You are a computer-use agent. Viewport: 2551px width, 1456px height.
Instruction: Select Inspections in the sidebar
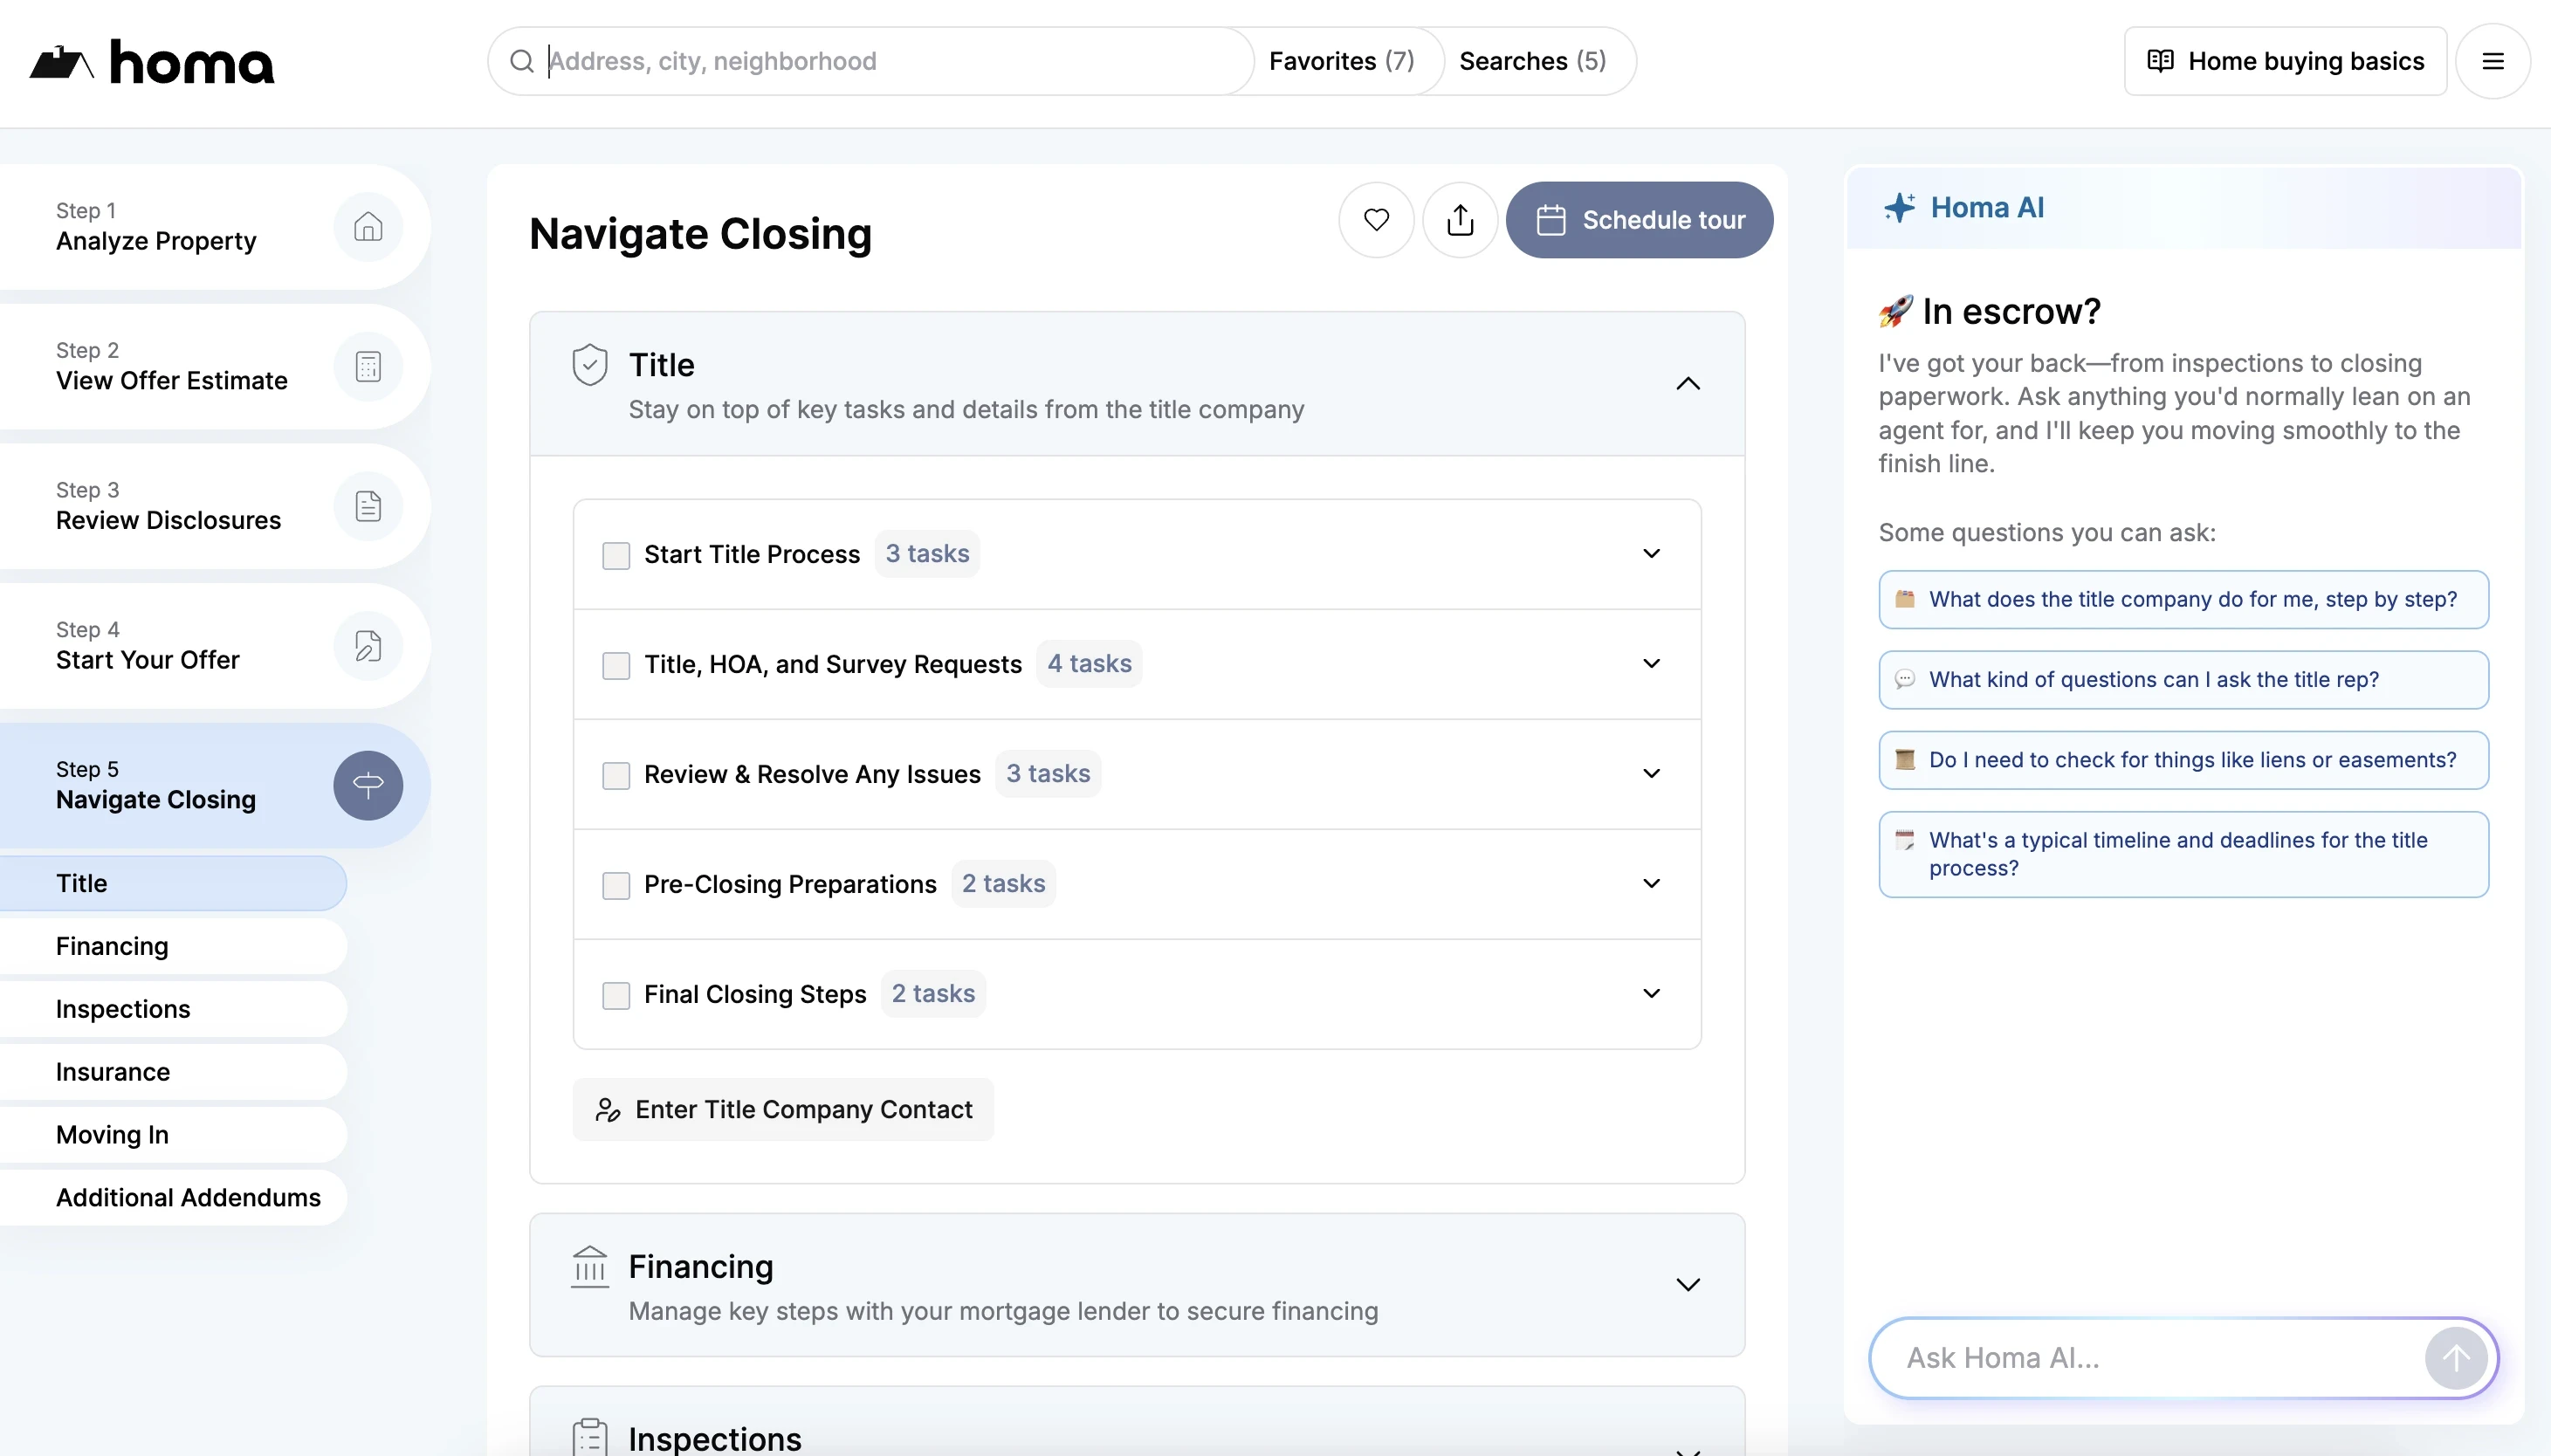click(x=123, y=1009)
